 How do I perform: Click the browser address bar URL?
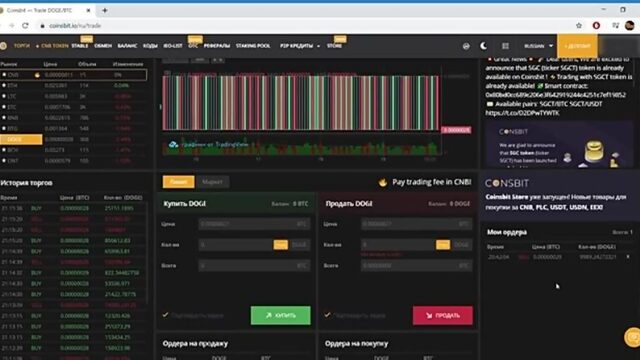[75, 25]
